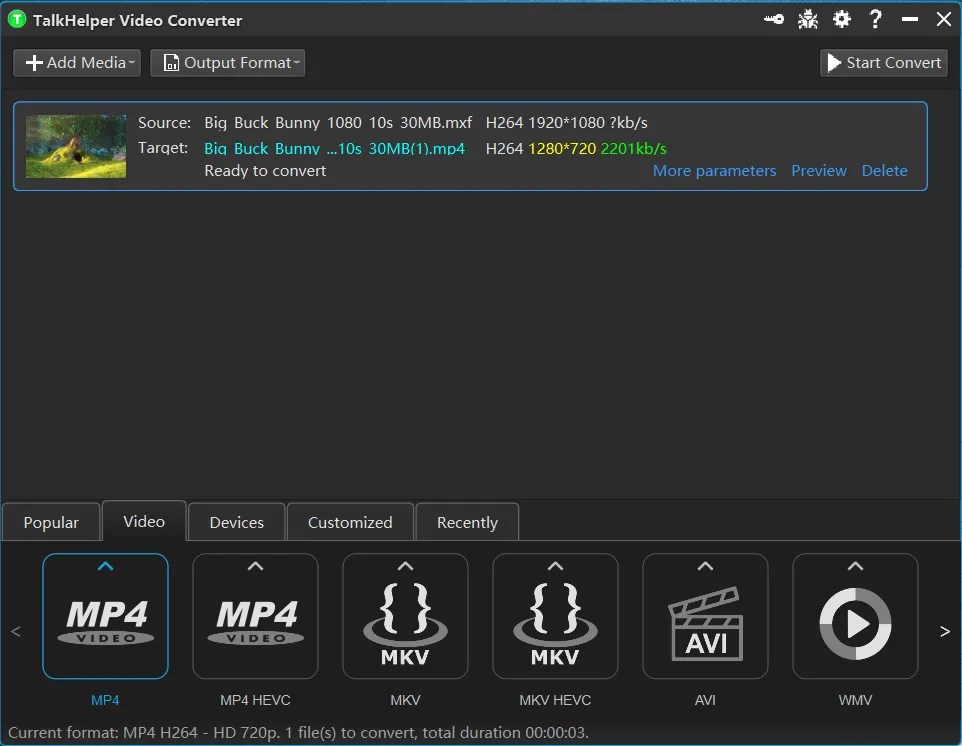Viewport: 962px width, 746px height.
Task: Click the Ready to convert status text
Action: 265,171
